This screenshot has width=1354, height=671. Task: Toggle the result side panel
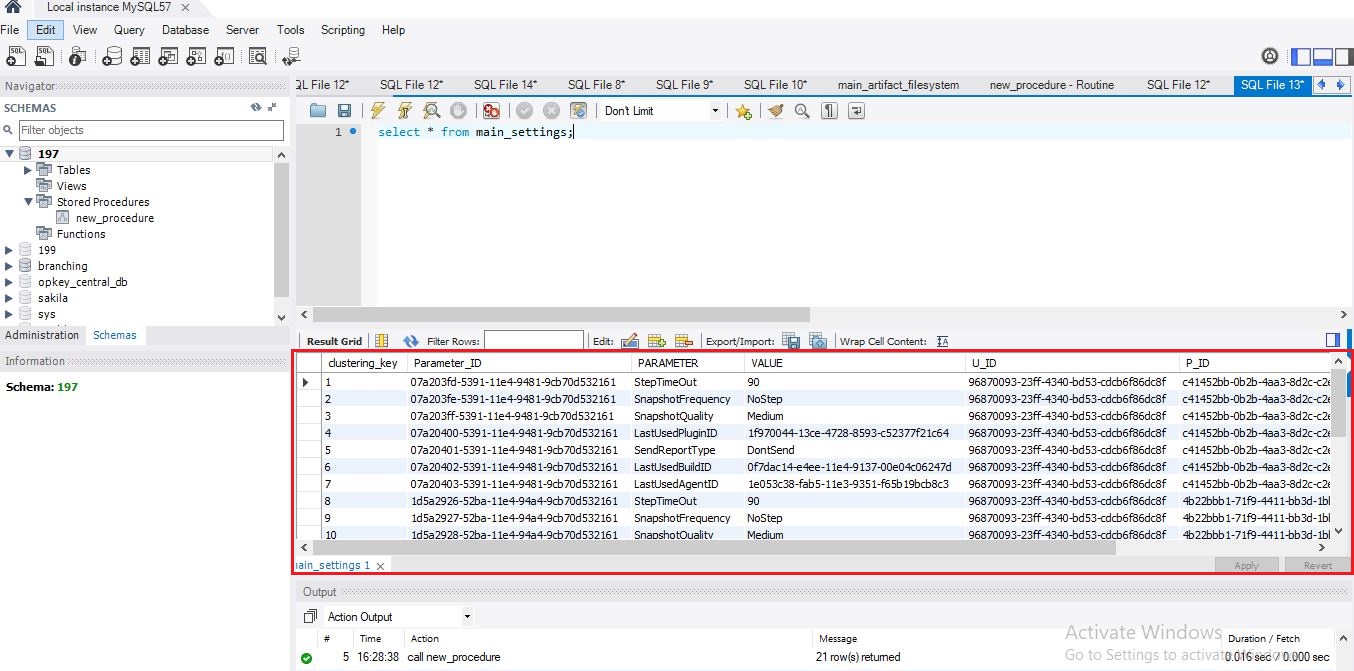pos(1332,341)
